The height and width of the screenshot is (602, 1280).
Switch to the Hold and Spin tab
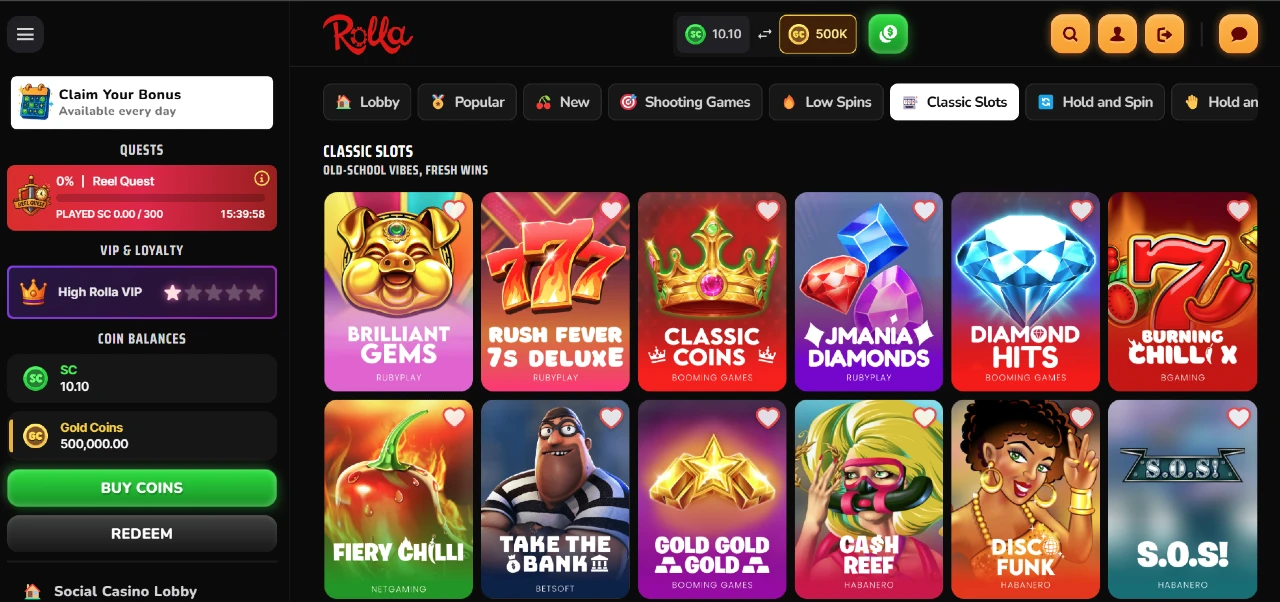[1095, 102]
